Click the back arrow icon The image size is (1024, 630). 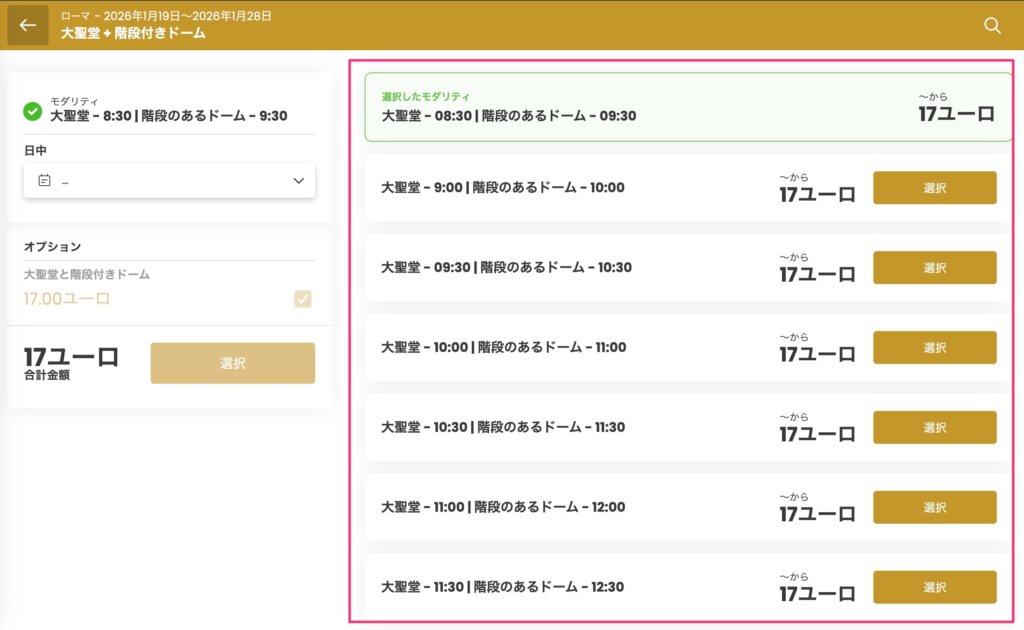28,26
